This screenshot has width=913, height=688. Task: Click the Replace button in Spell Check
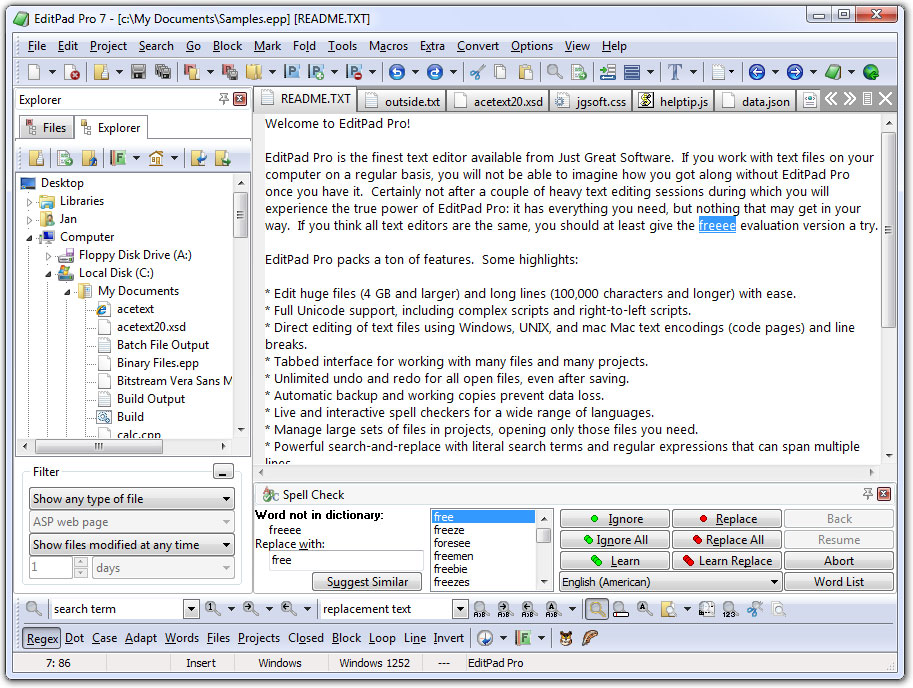click(x=727, y=519)
